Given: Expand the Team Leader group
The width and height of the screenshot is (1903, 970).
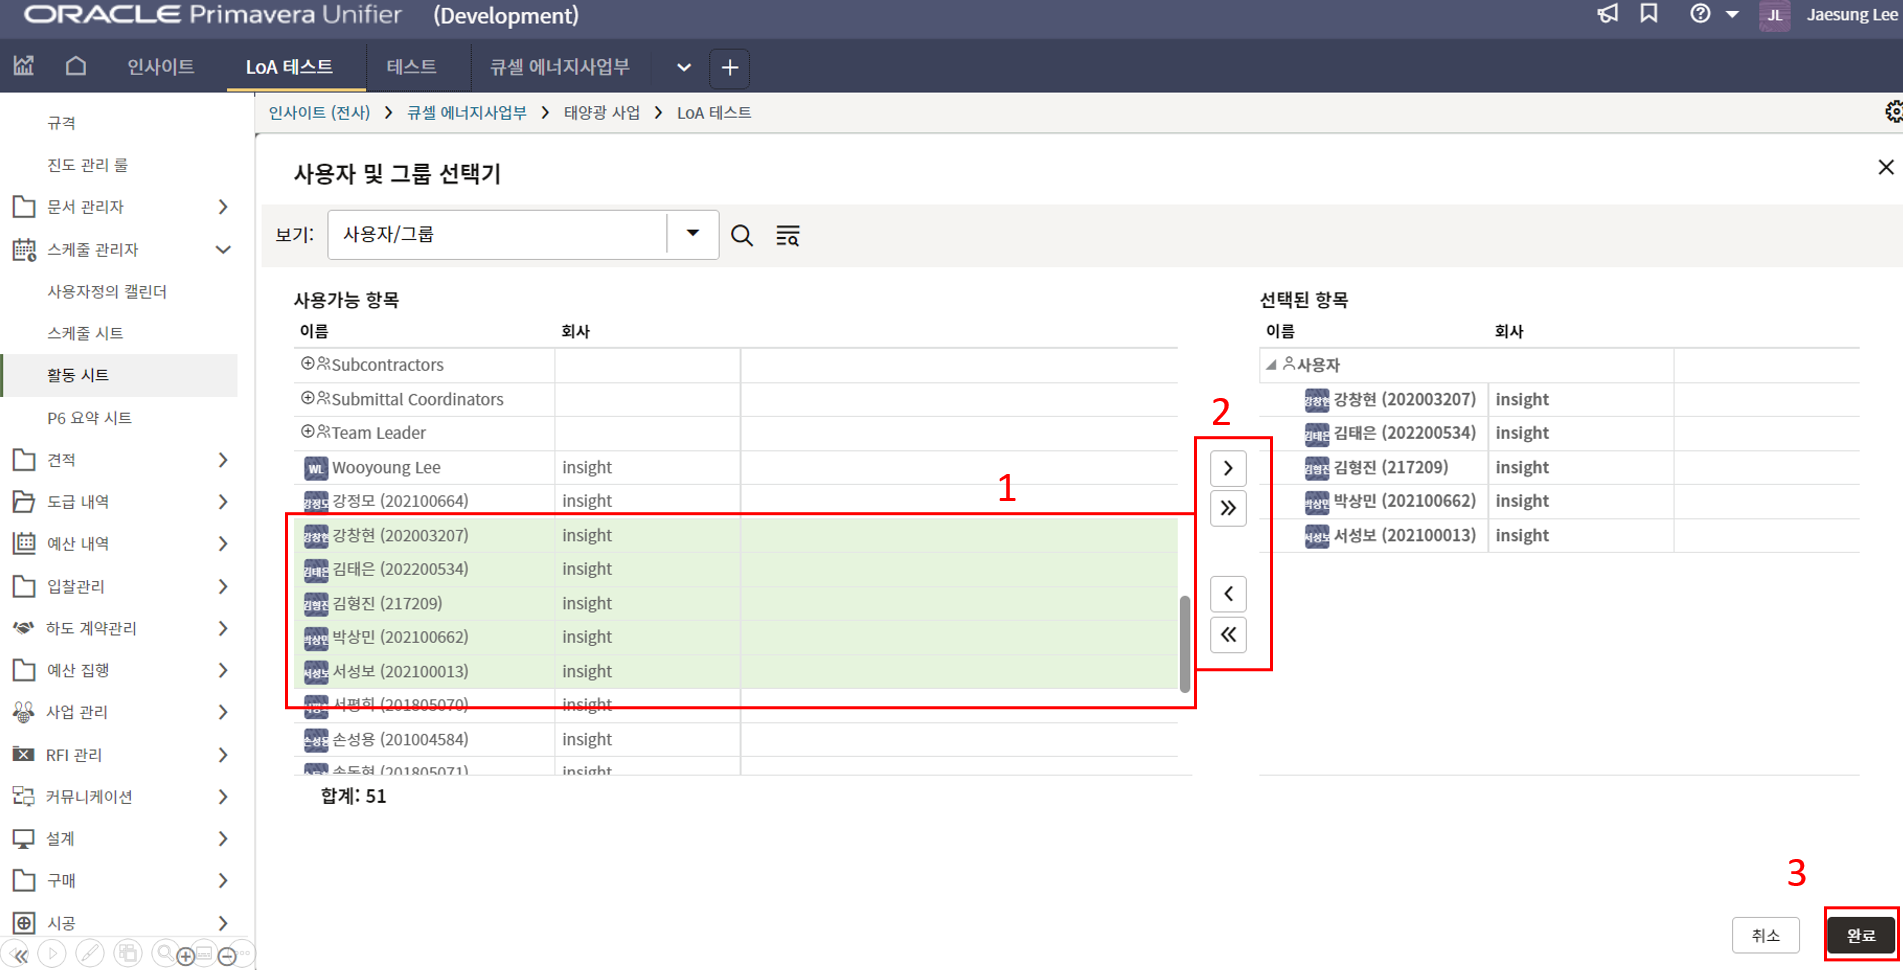Looking at the screenshot, I should (x=308, y=432).
